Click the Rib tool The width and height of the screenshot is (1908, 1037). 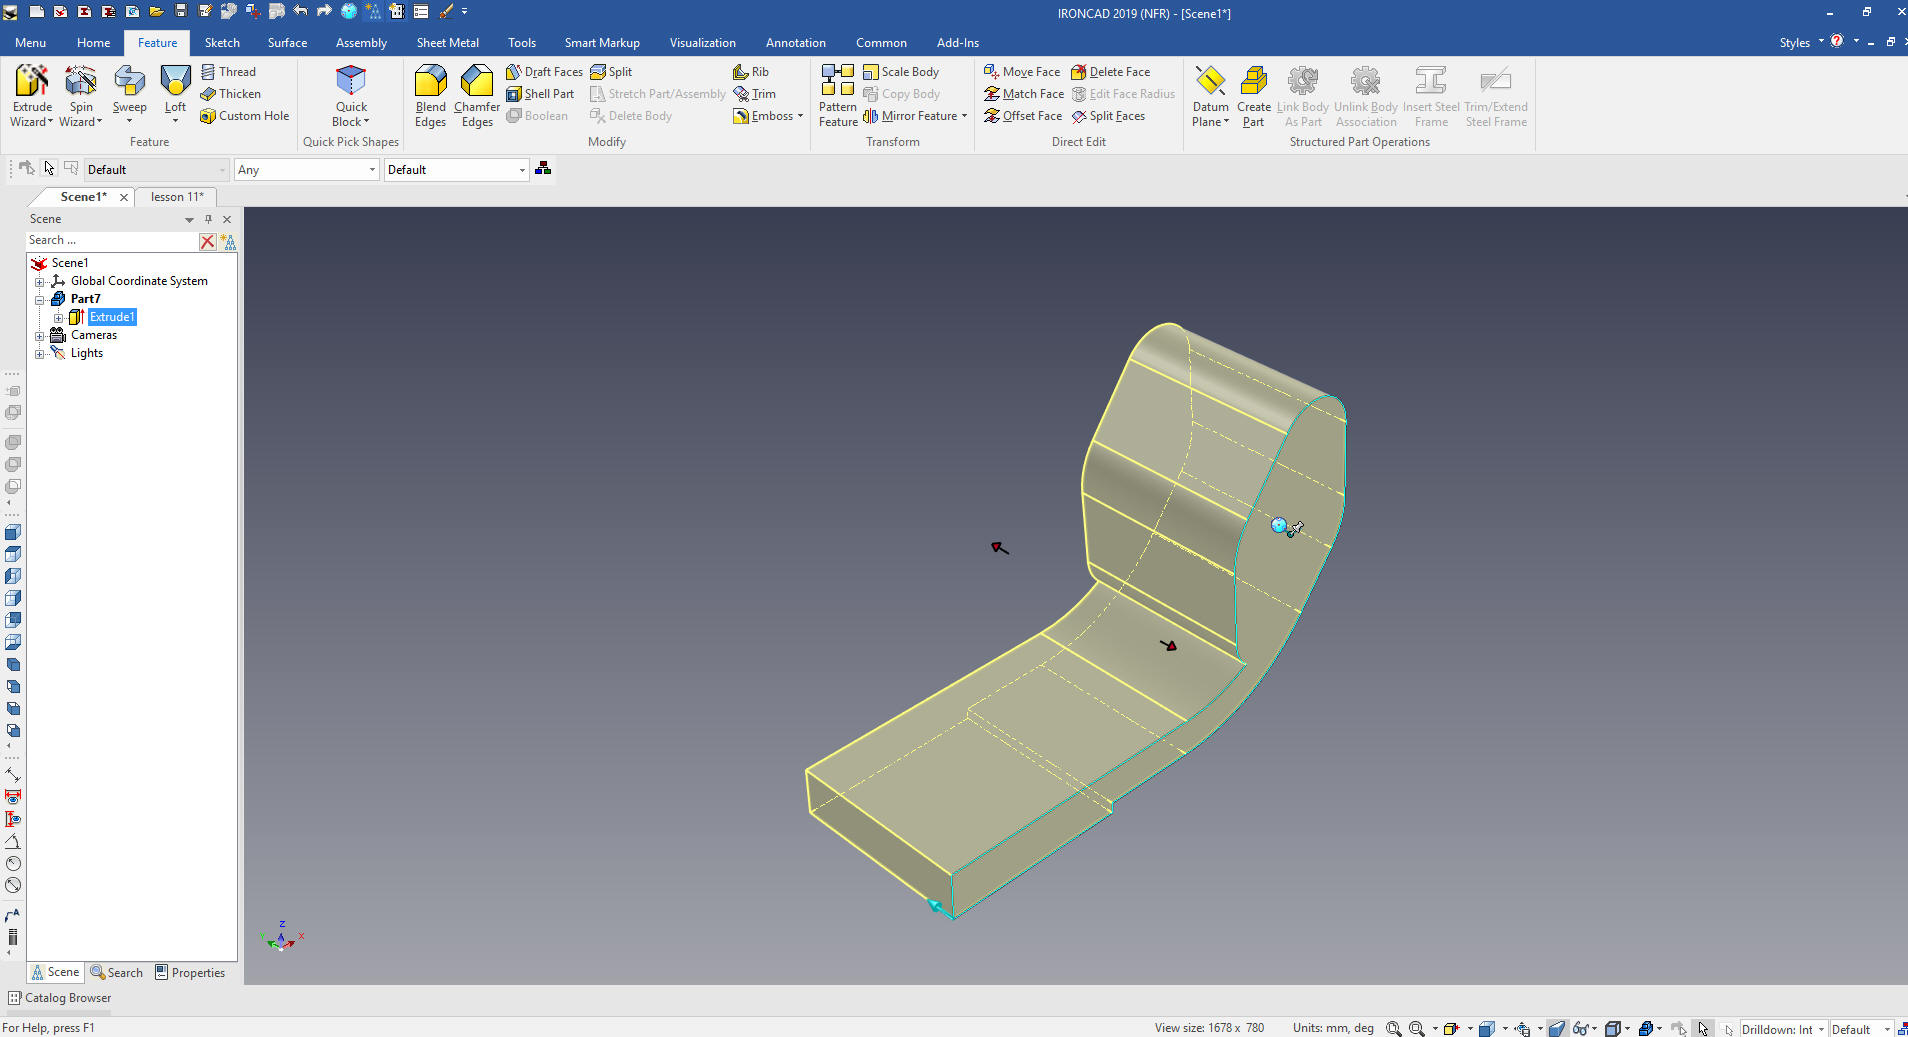751,72
